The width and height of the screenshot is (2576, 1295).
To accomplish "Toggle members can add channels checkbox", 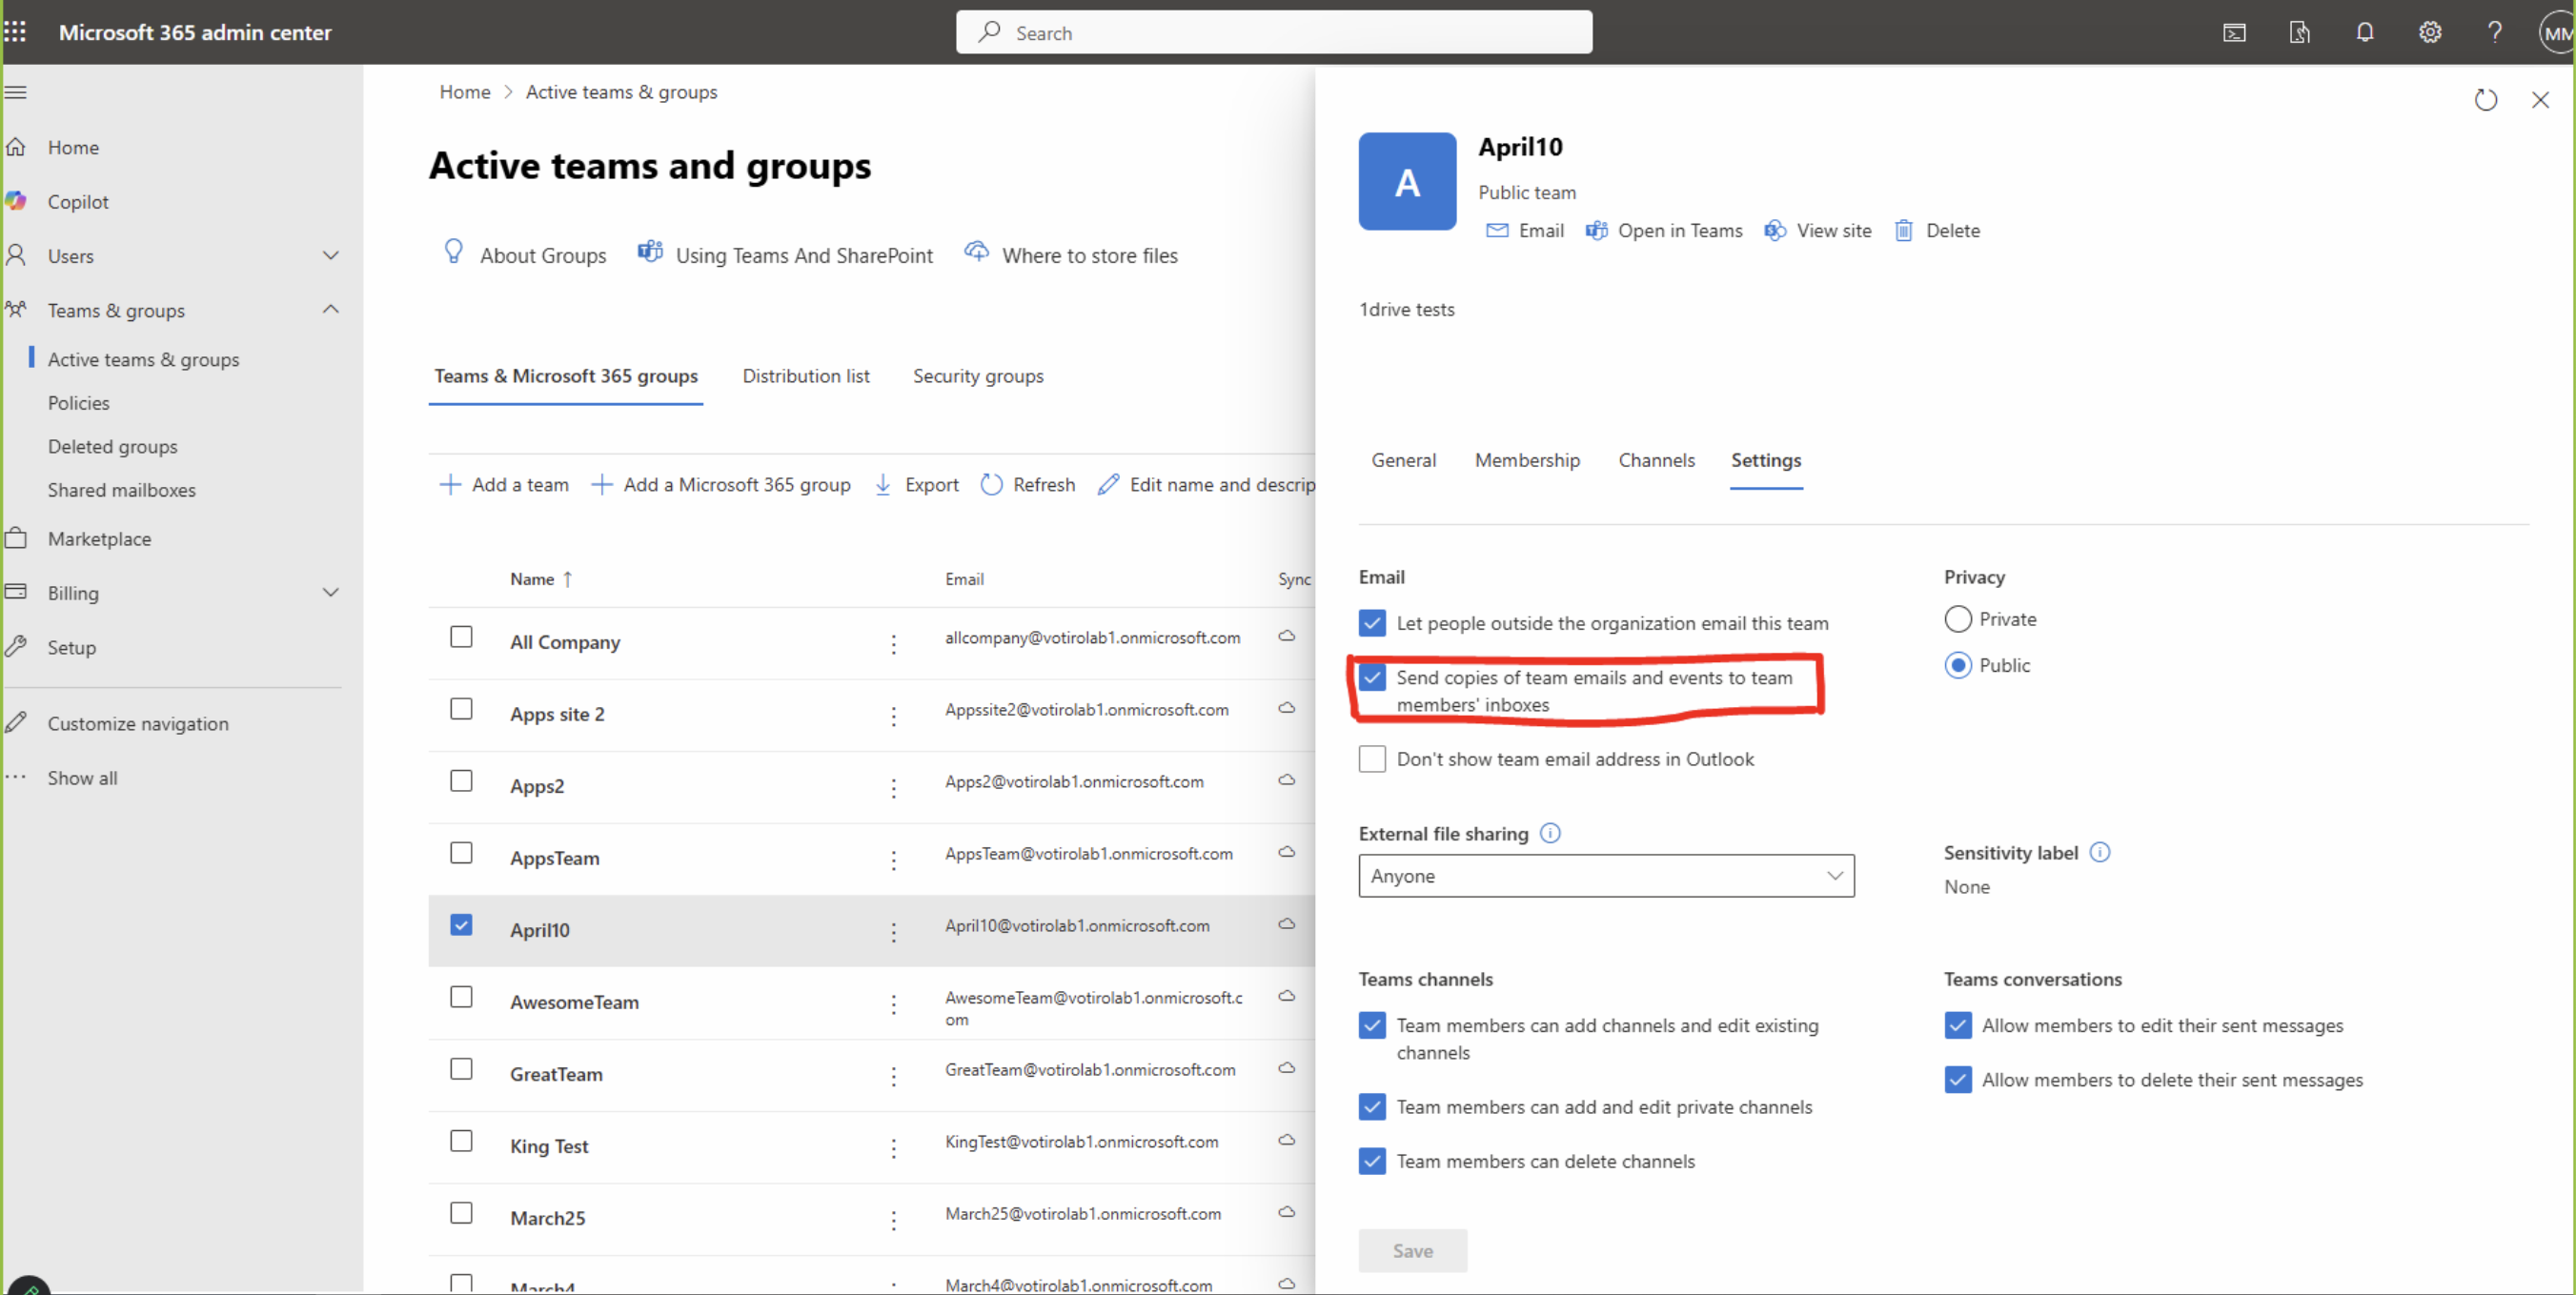I will click(1372, 1026).
